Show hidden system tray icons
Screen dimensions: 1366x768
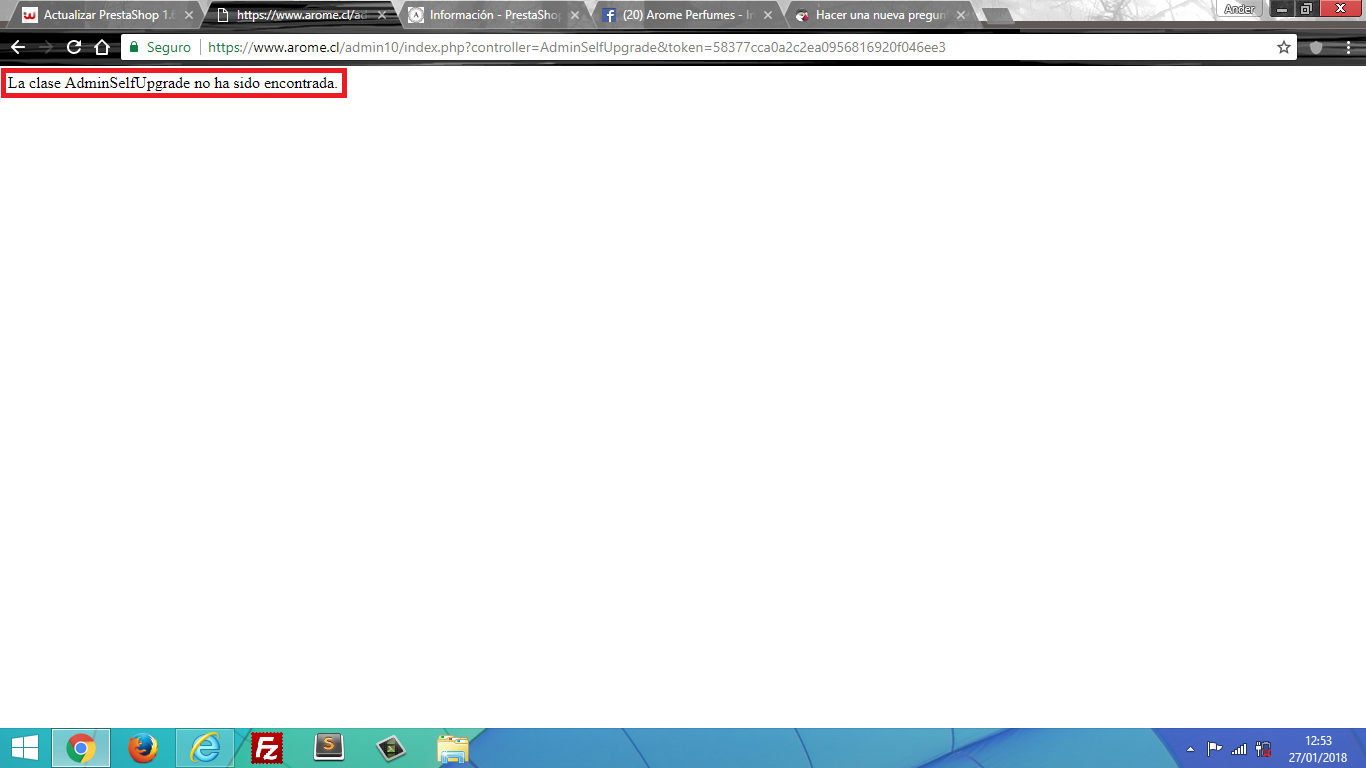(1190, 748)
